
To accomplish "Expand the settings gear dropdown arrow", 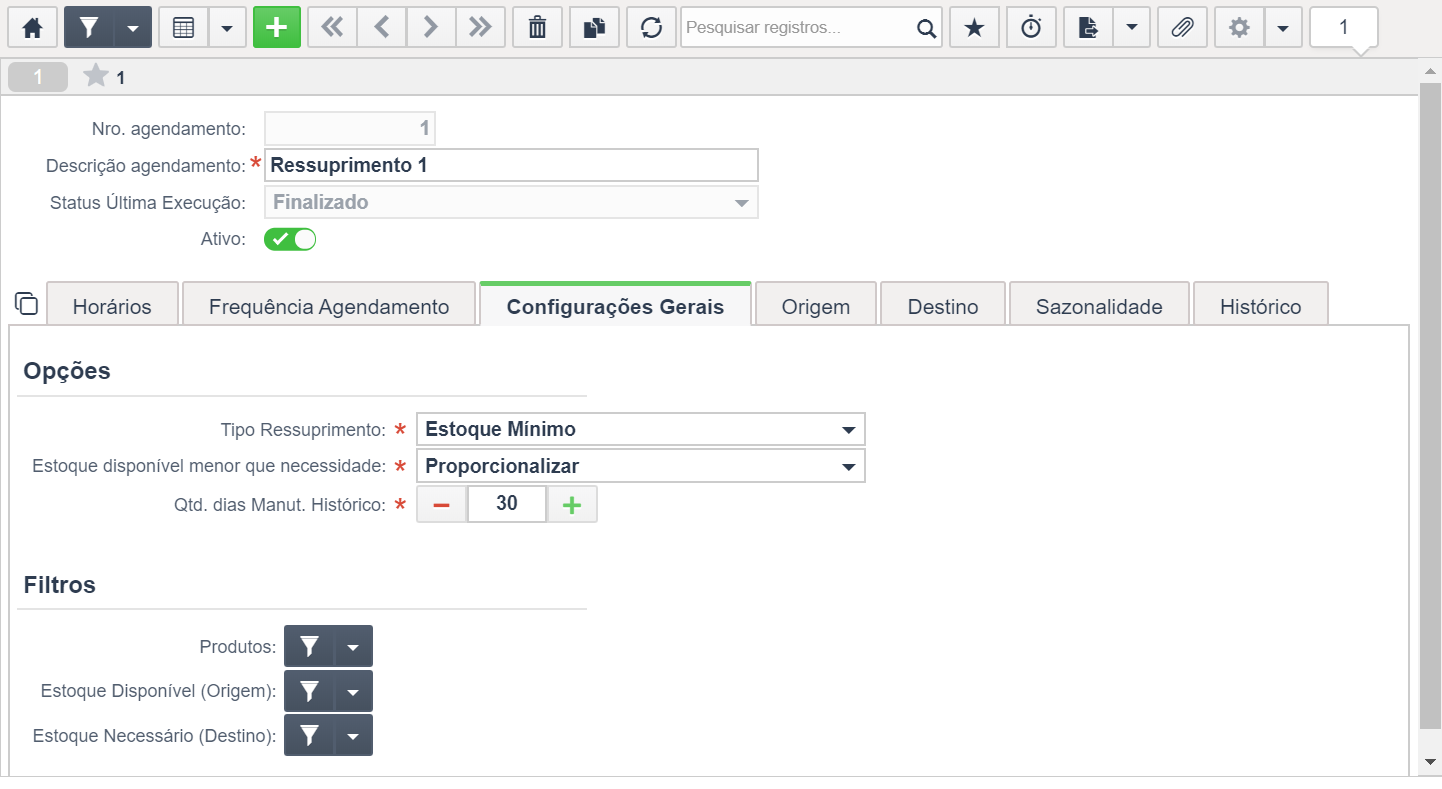I will click(x=1283, y=28).
